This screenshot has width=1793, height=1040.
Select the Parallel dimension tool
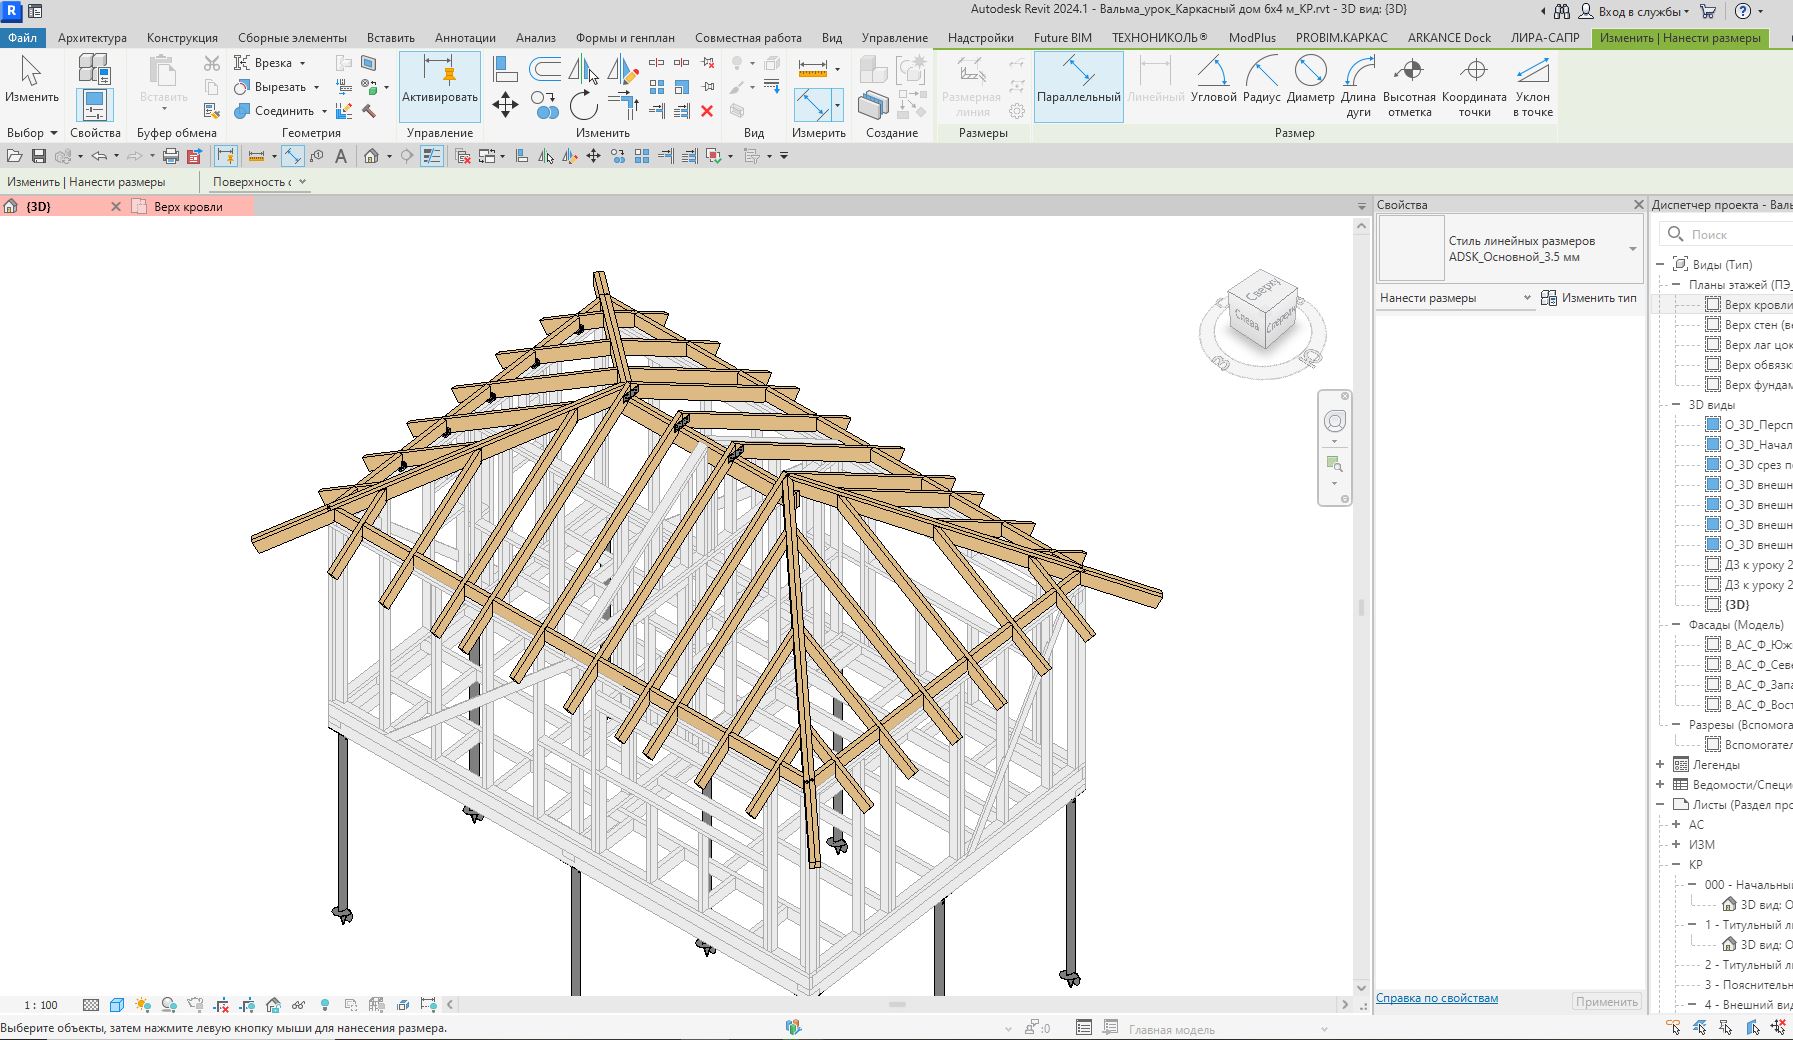[1078, 84]
